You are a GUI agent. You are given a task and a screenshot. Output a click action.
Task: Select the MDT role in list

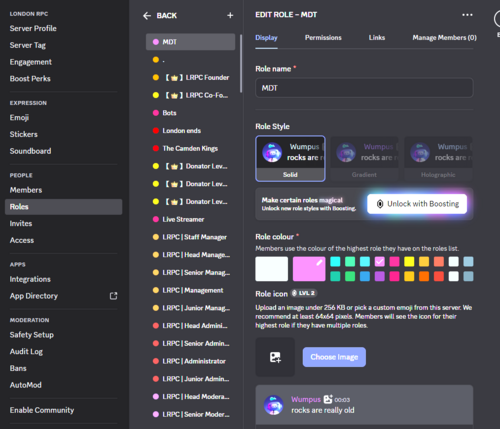190,42
